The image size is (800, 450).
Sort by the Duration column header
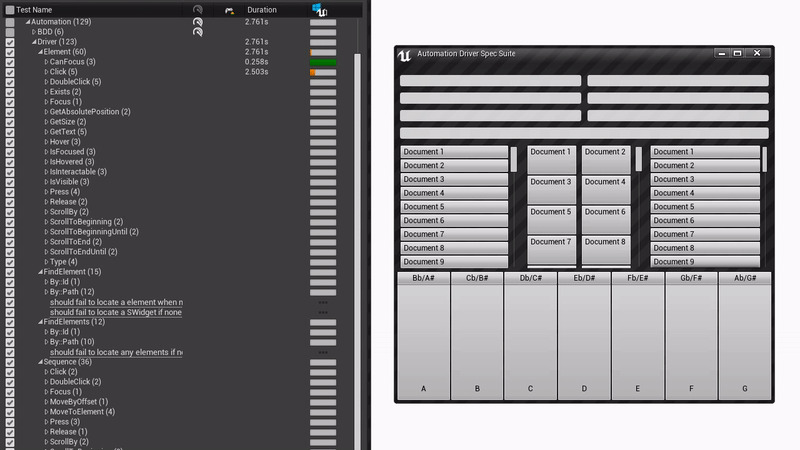point(262,10)
